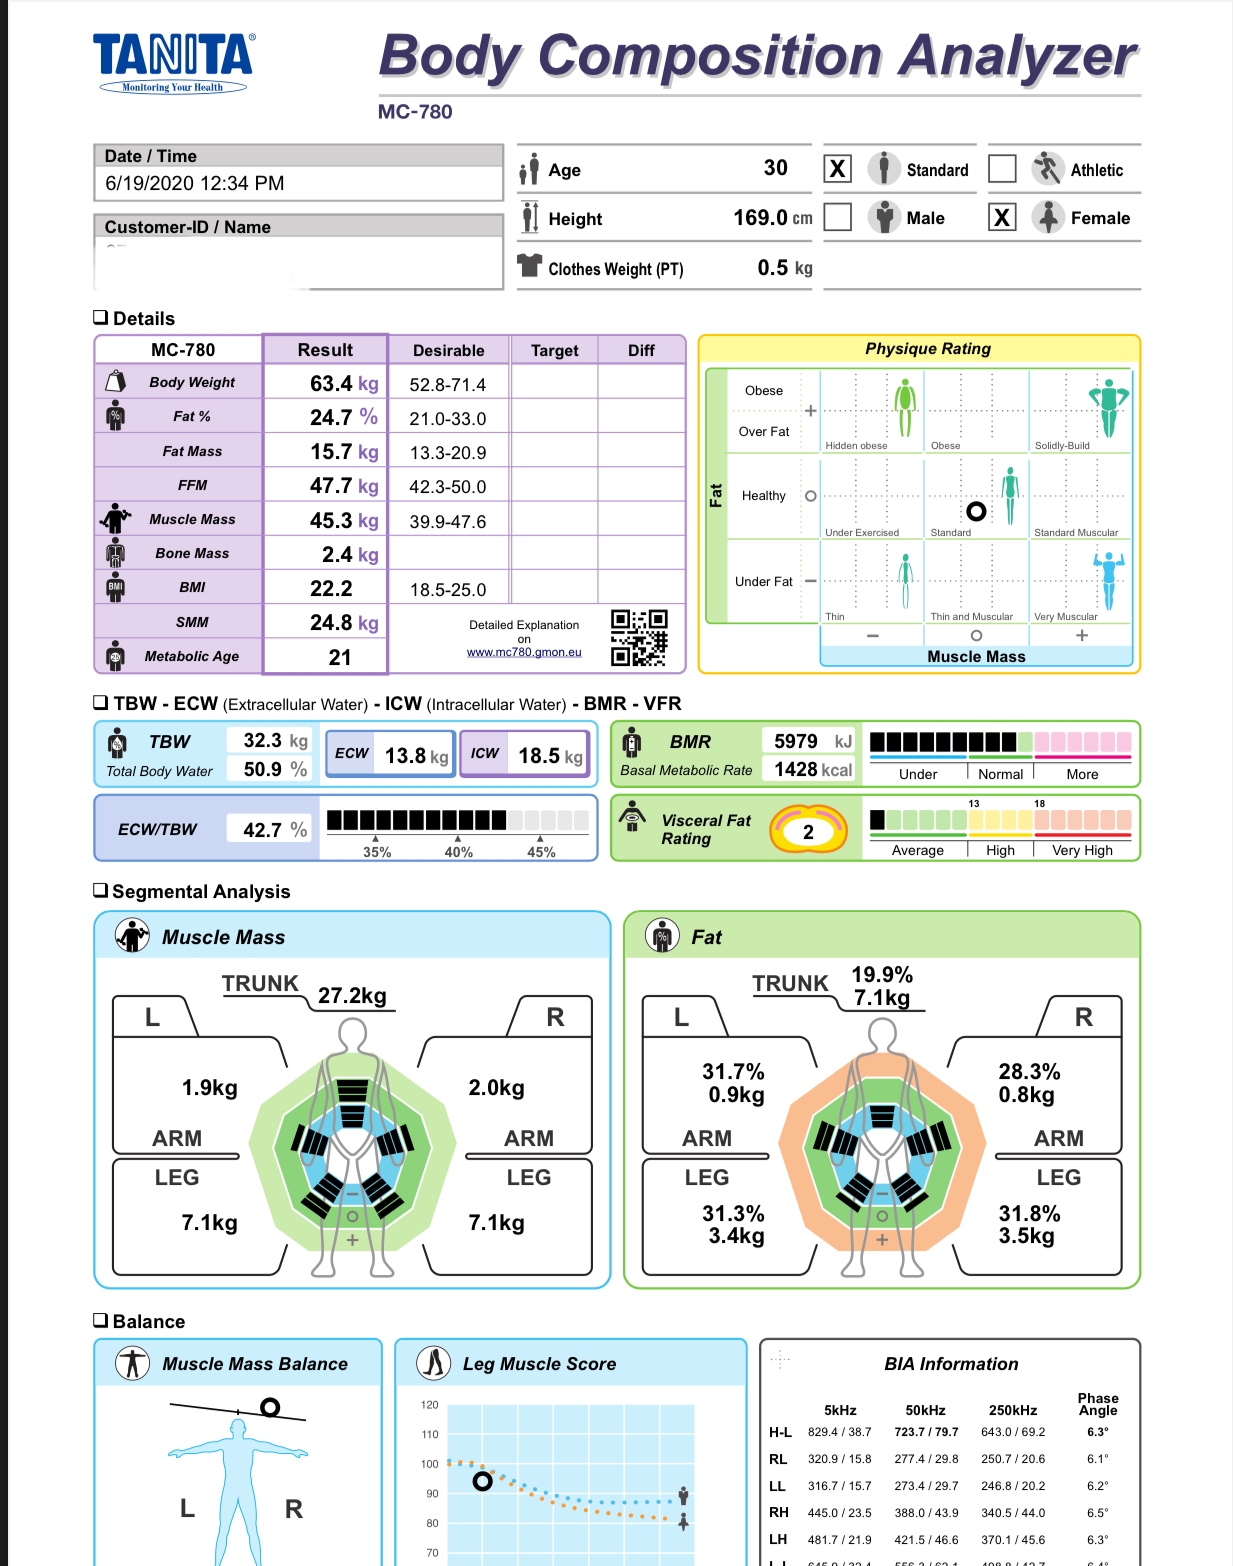
Task: Click the QR code image
Action: click(x=639, y=637)
